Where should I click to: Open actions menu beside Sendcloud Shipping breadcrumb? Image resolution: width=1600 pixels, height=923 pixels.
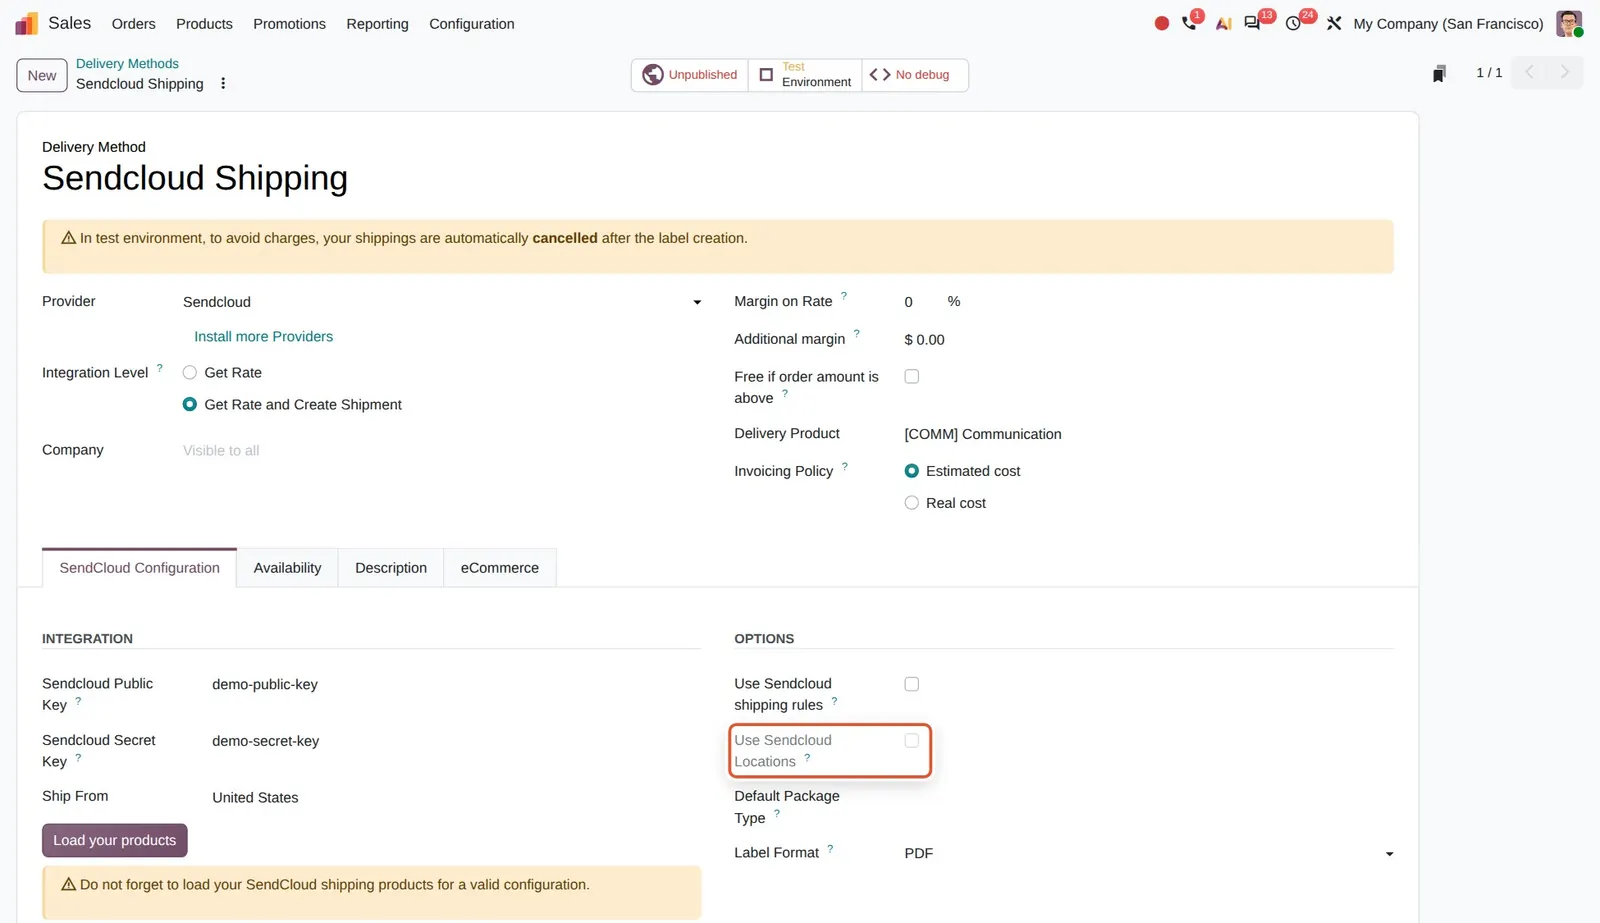(x=223, y=84)
